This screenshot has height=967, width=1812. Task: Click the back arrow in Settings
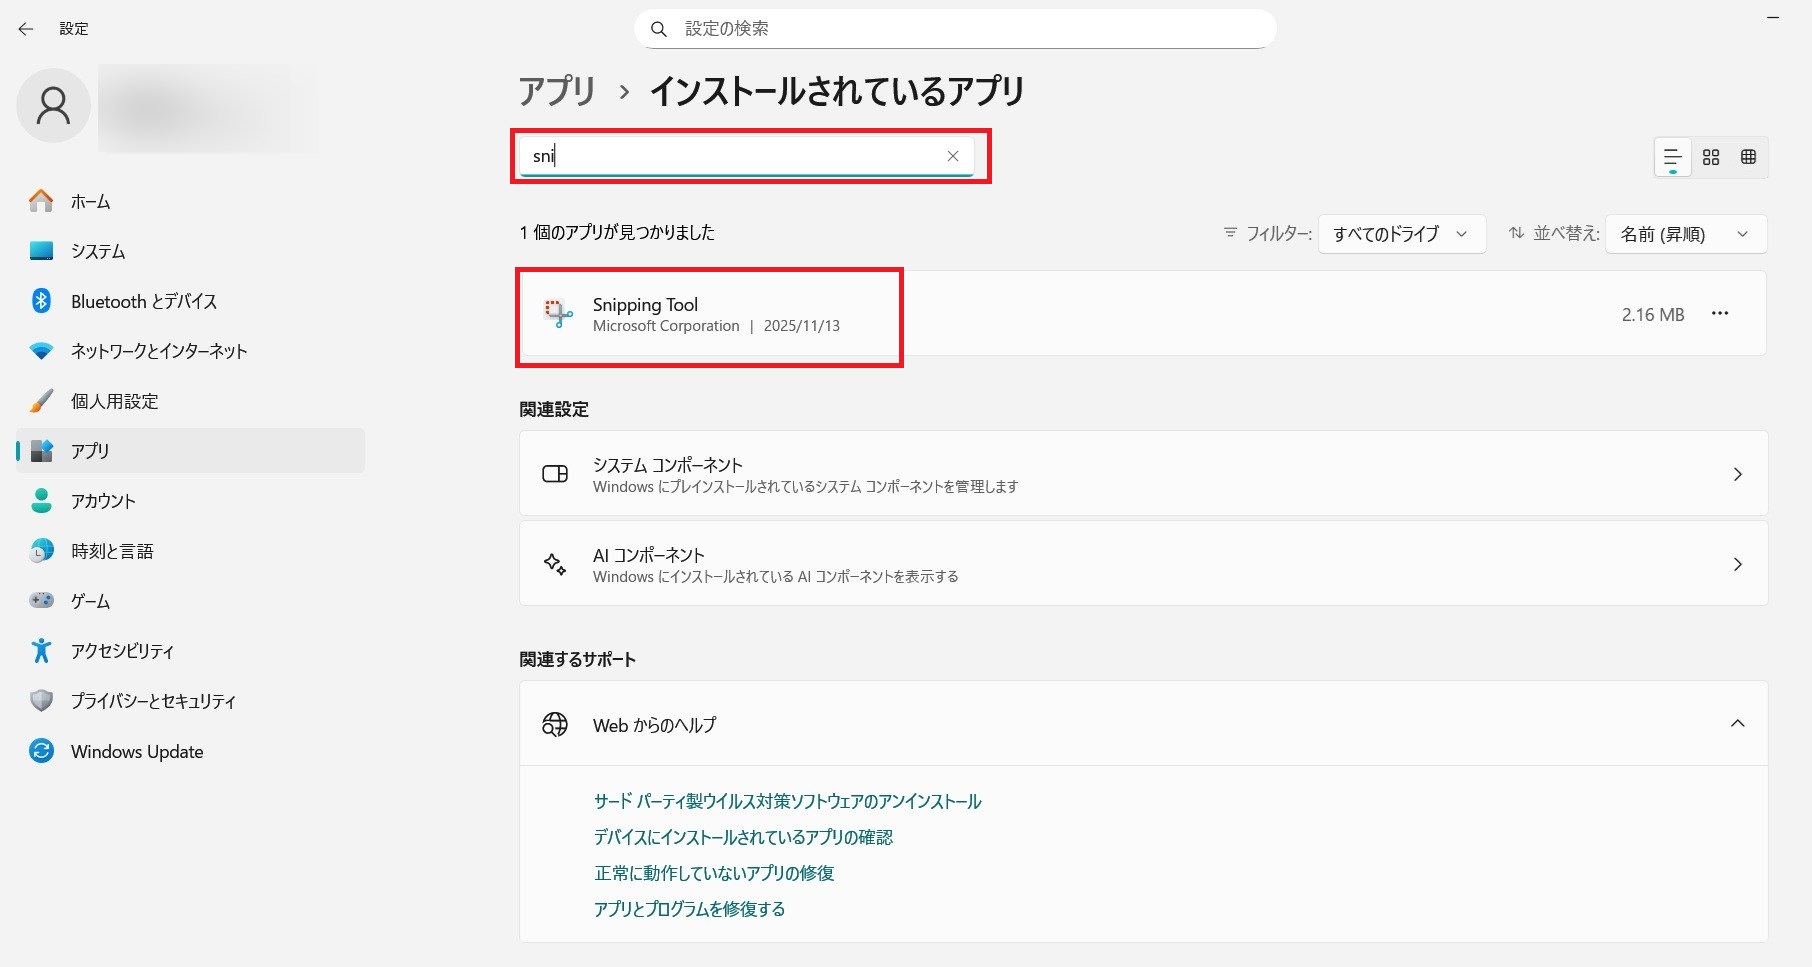pos(26,29)
